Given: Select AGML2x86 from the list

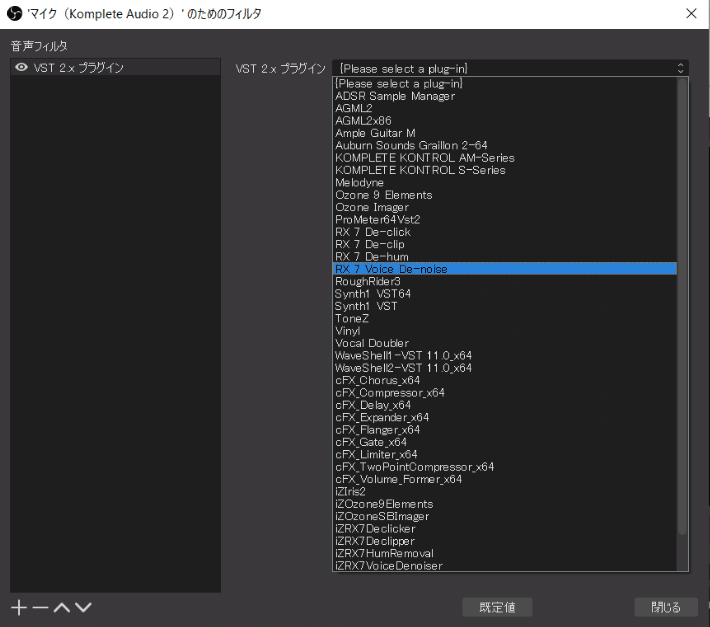Looking at the screenshot, I should pyautogui.click(x=505, y=121).
